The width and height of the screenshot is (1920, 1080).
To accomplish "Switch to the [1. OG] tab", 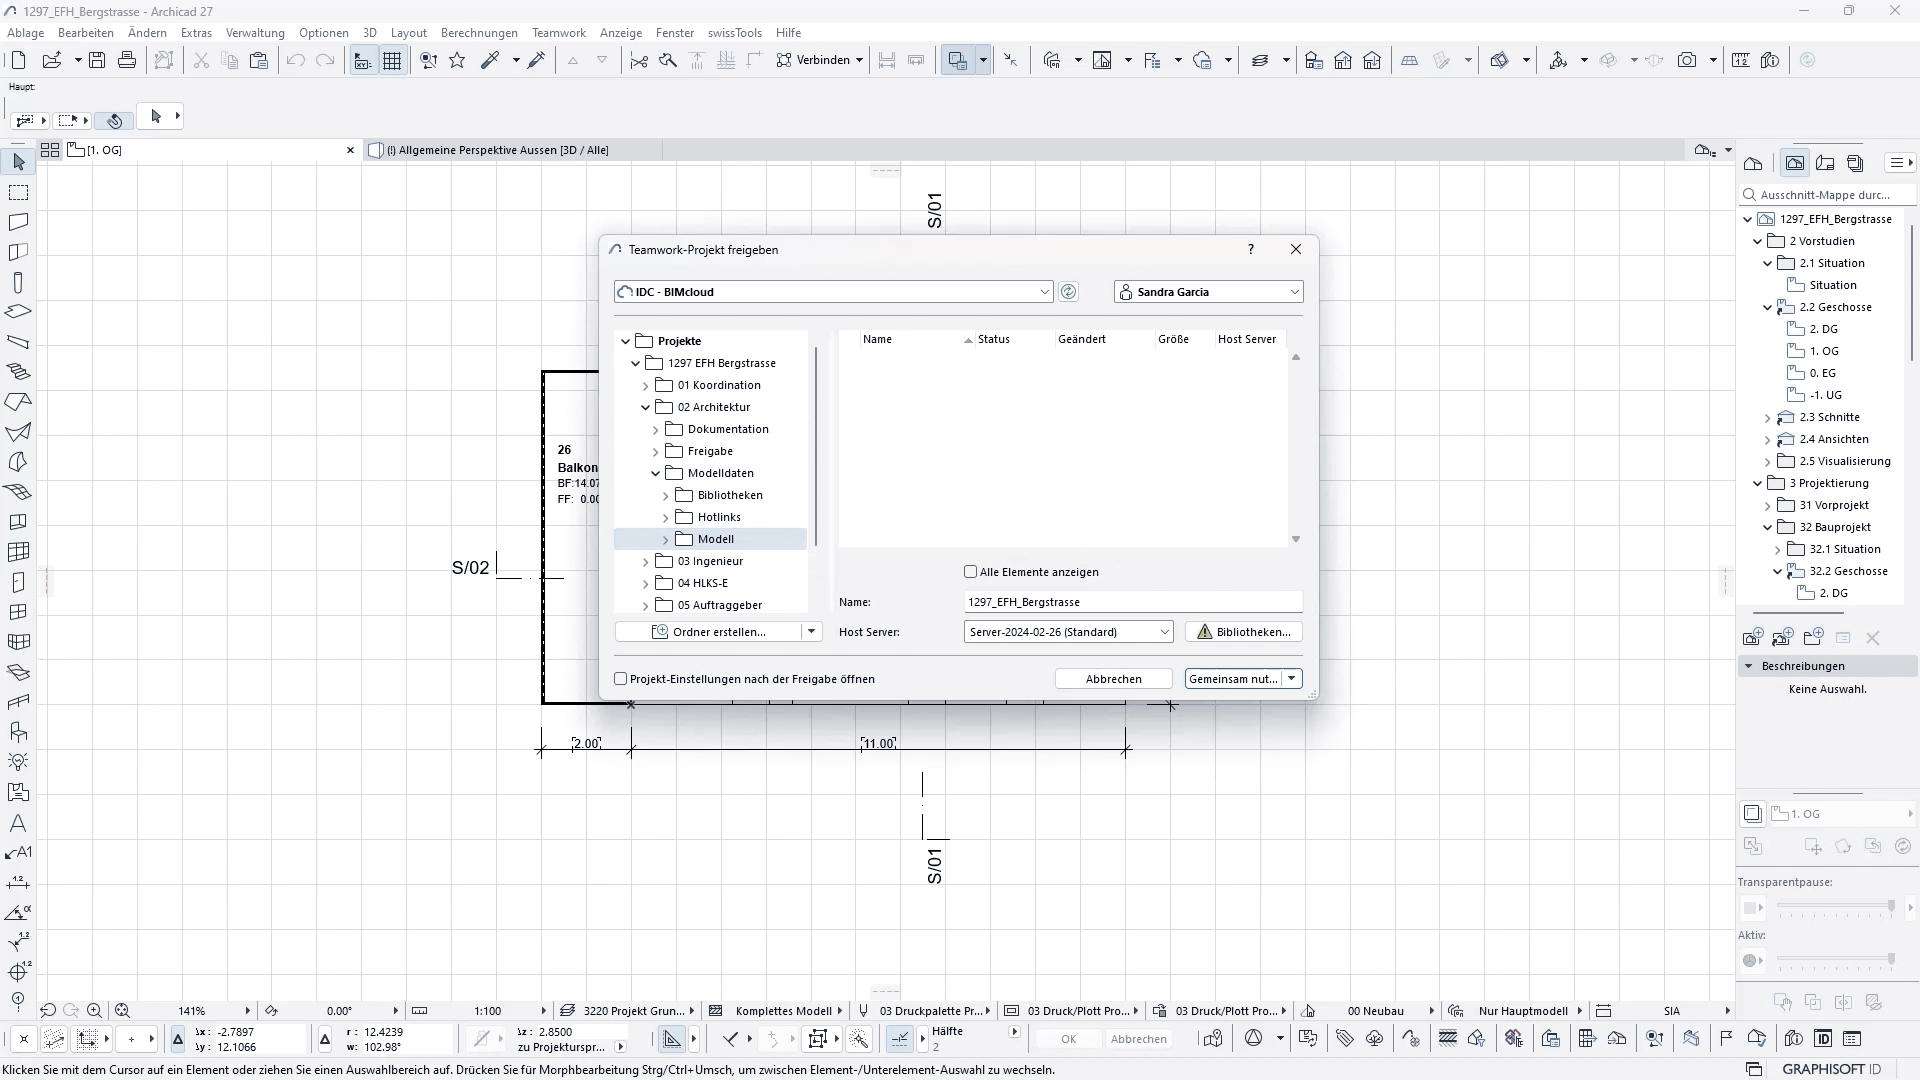I will click(211, 150).
